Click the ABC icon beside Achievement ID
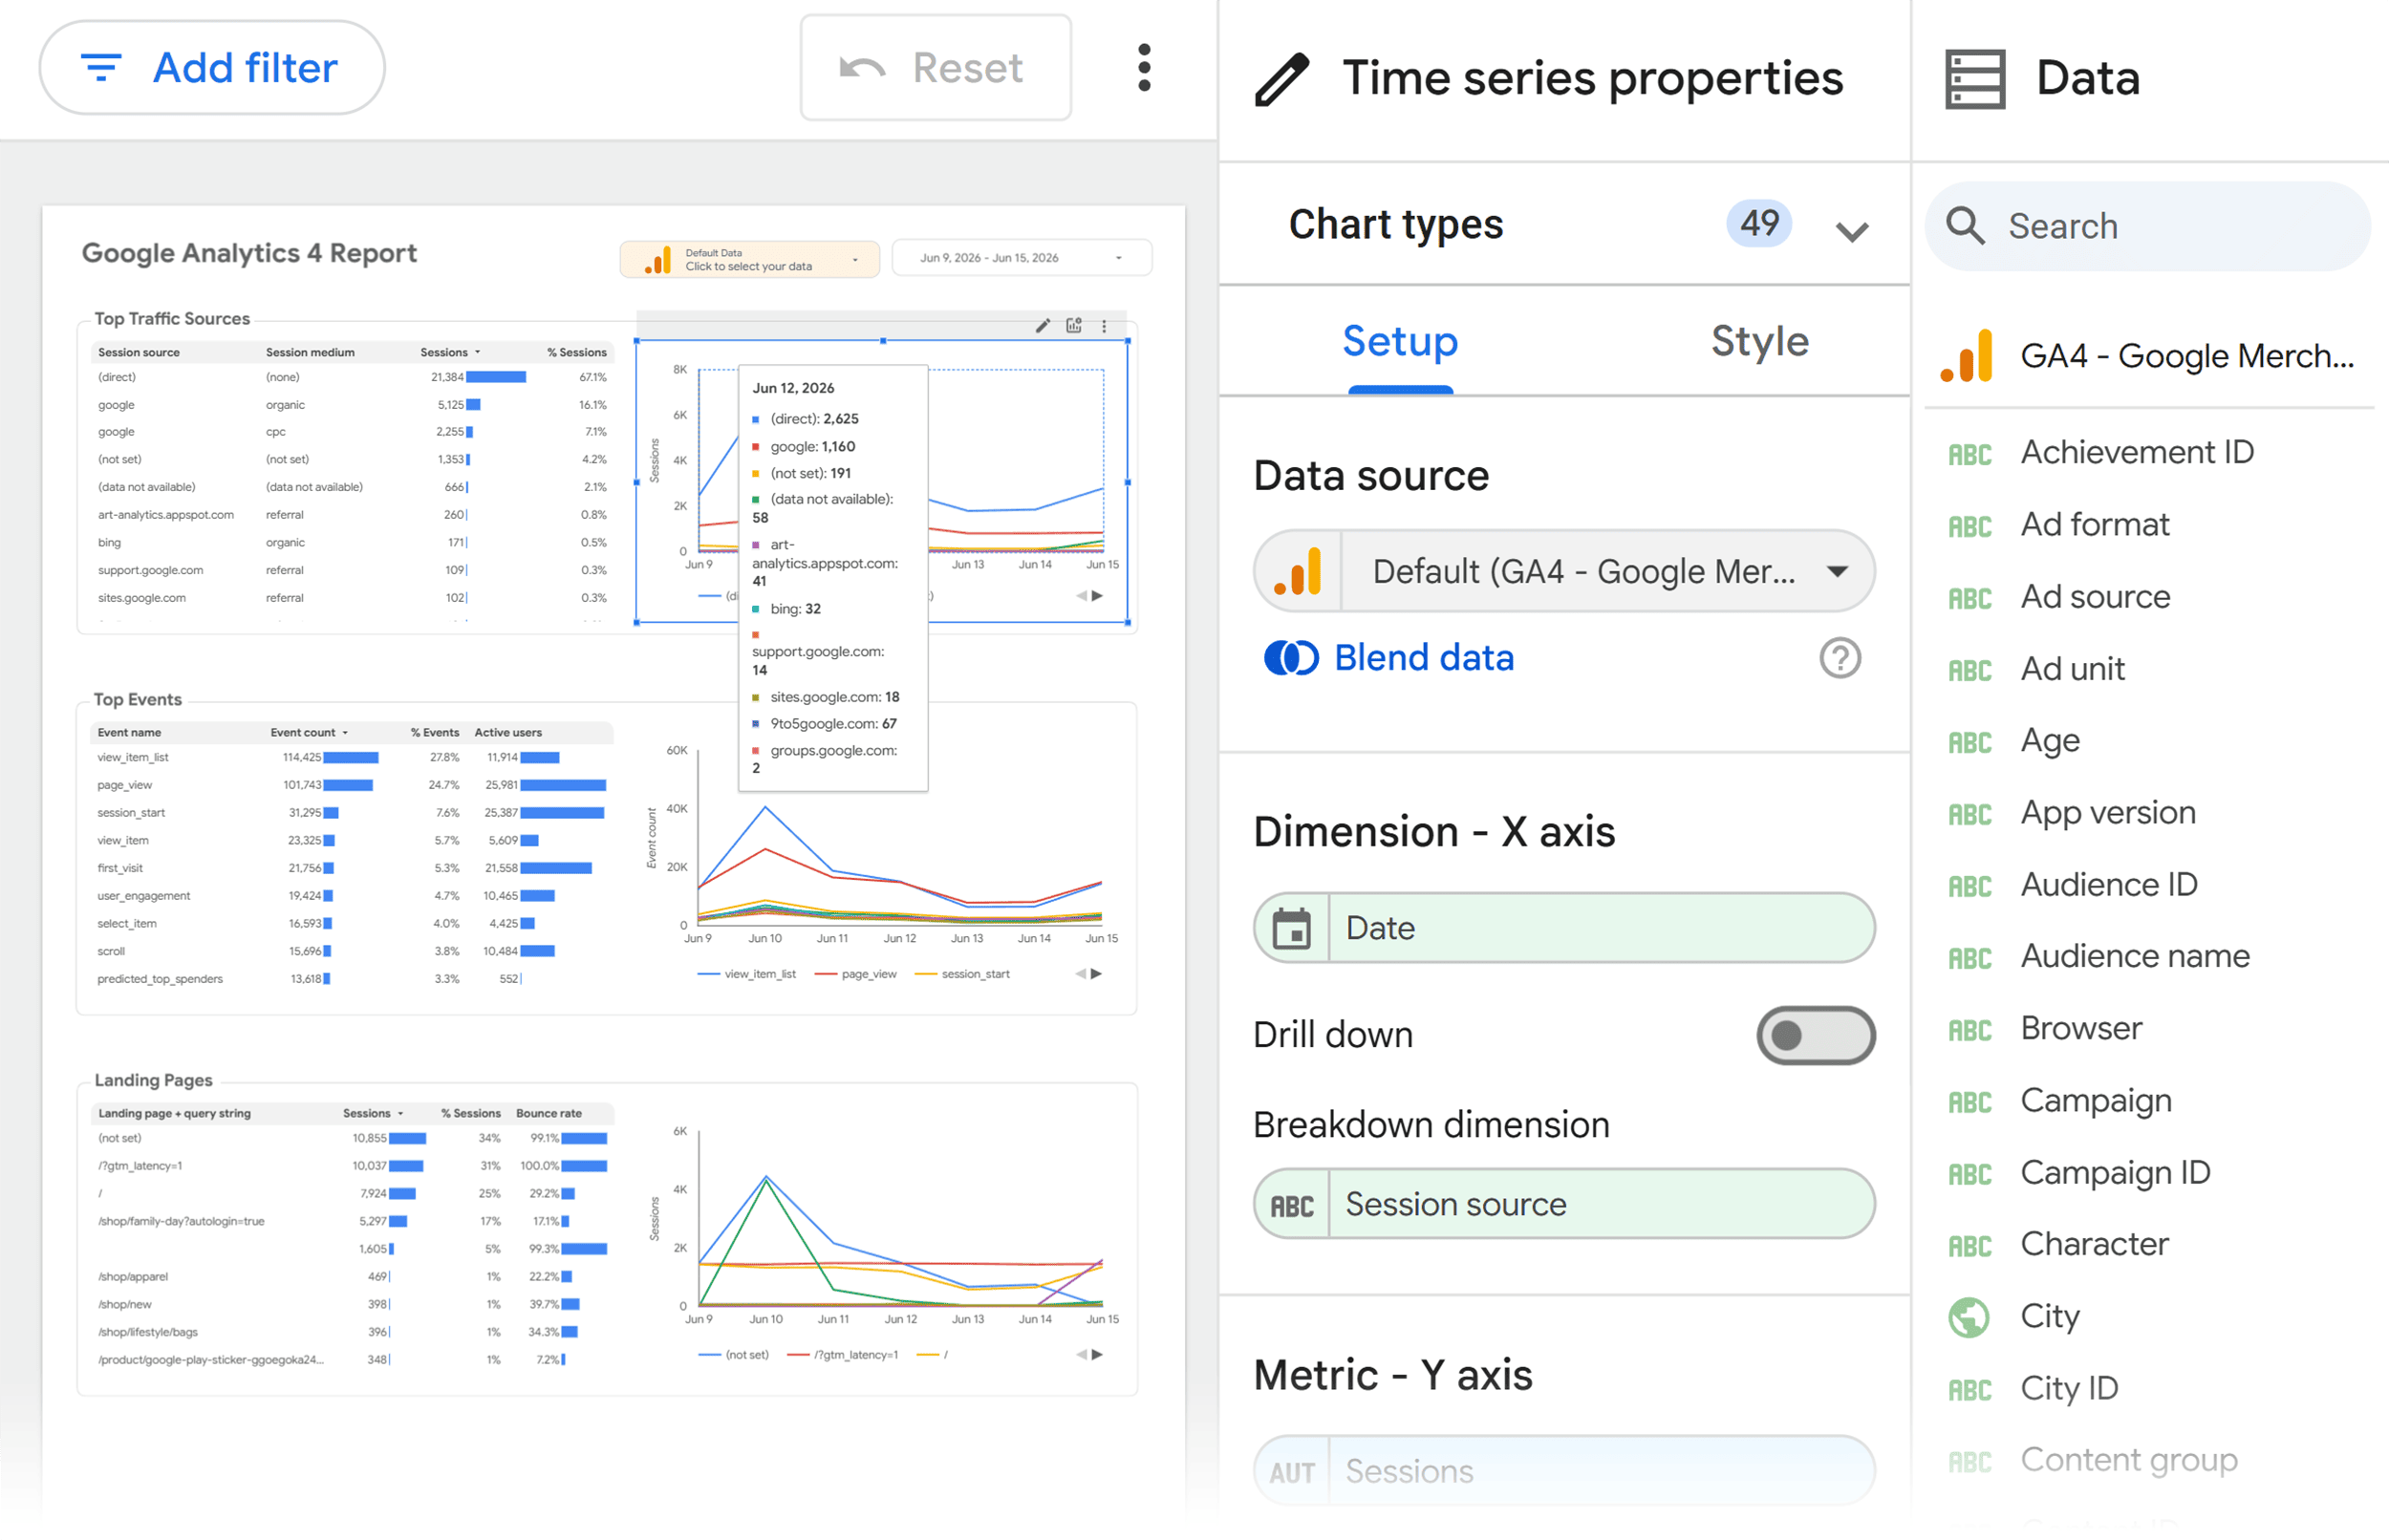 [1969, 454]
